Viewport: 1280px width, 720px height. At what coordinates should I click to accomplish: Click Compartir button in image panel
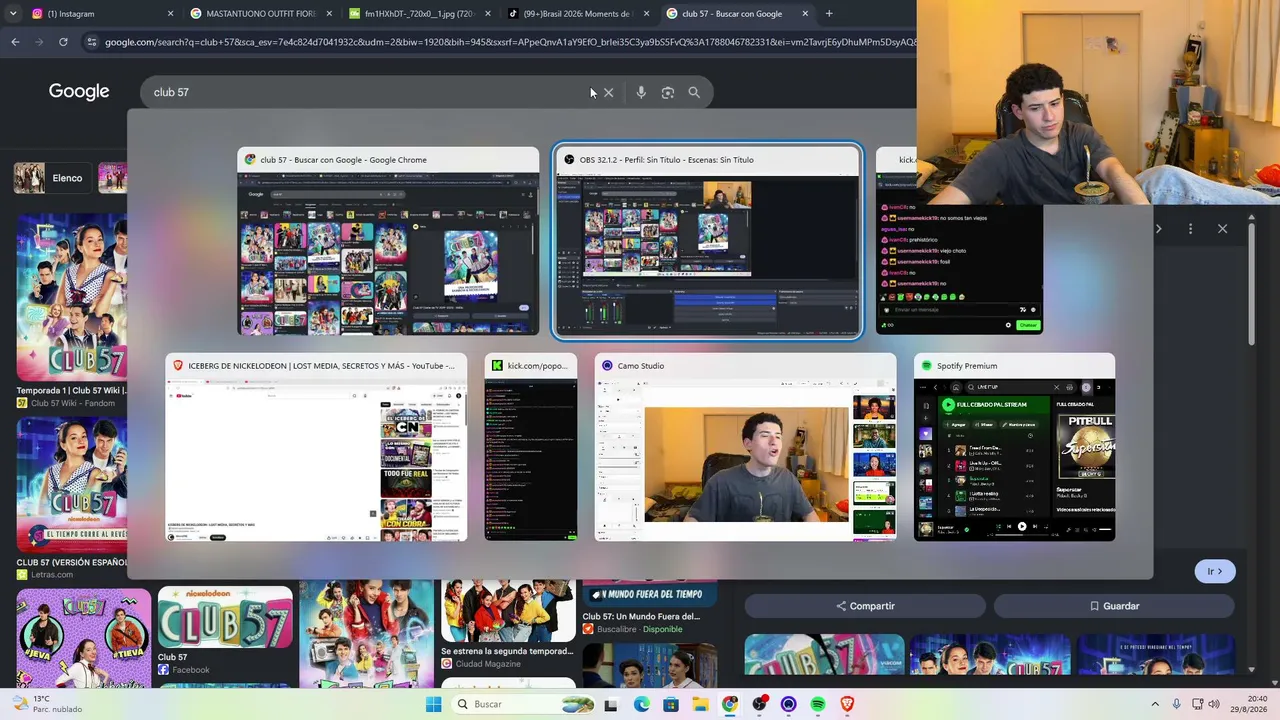pos(865,606)
